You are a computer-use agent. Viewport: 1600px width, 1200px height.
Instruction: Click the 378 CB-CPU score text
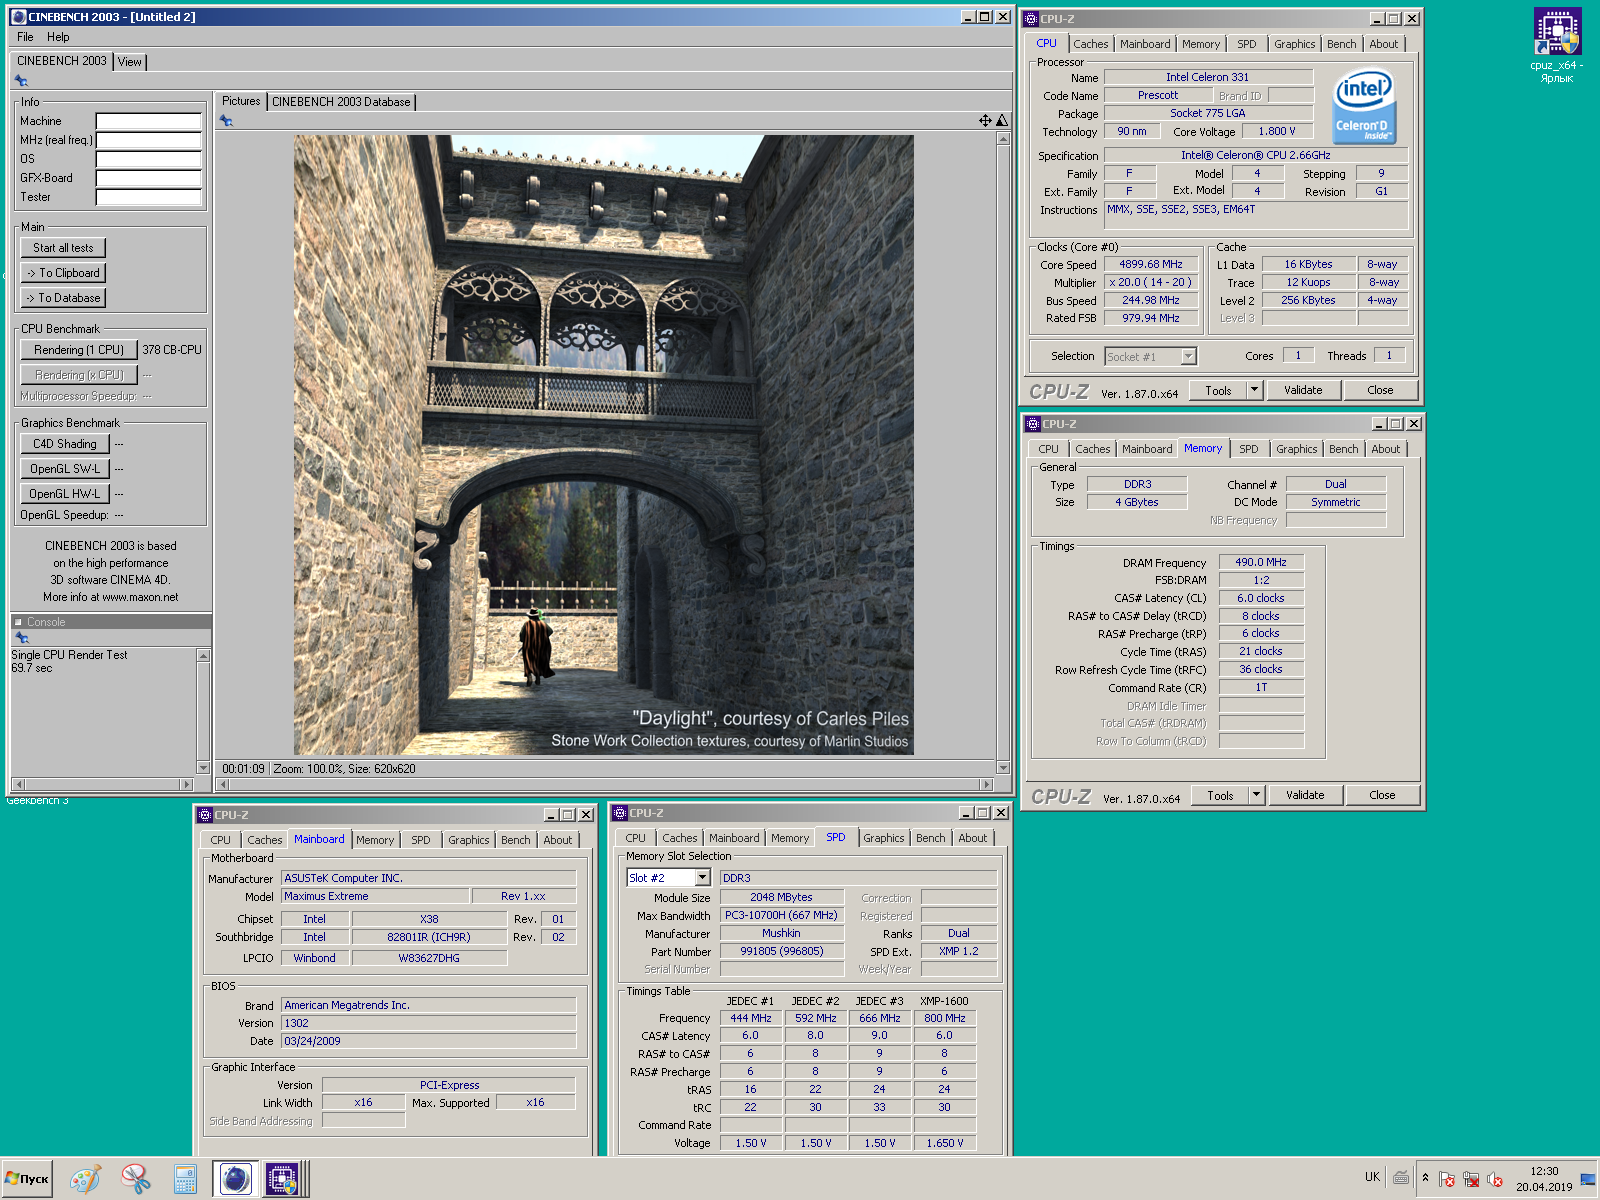[172, 350]
